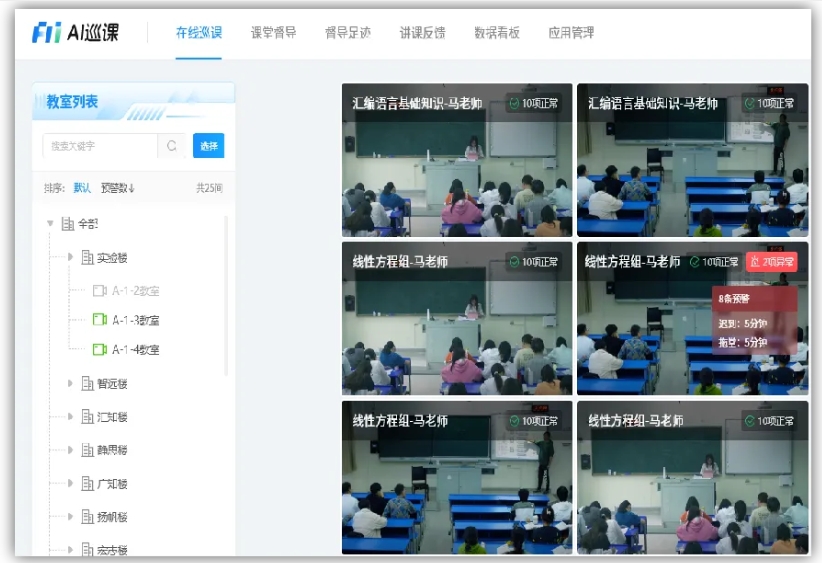Click the building icon next to 实验楼

click(x=86, y=257)
